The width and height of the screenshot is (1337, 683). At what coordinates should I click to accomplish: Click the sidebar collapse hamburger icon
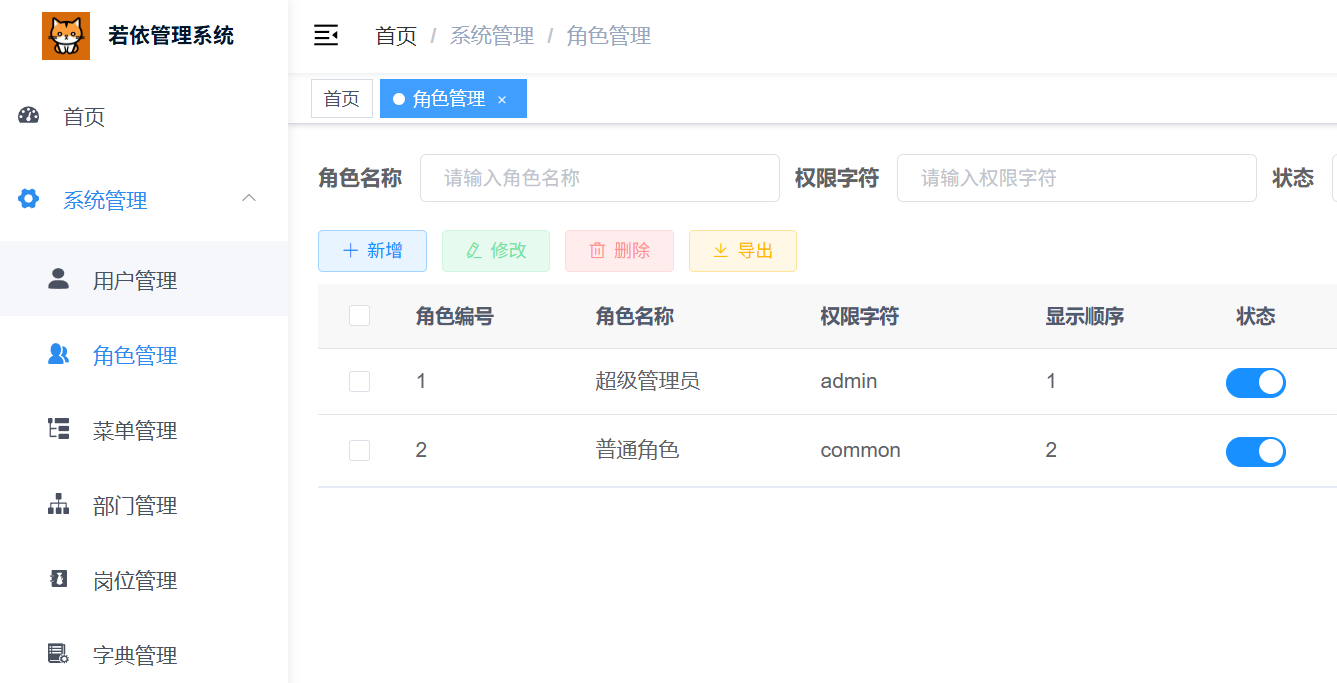[x=325, y=35]
